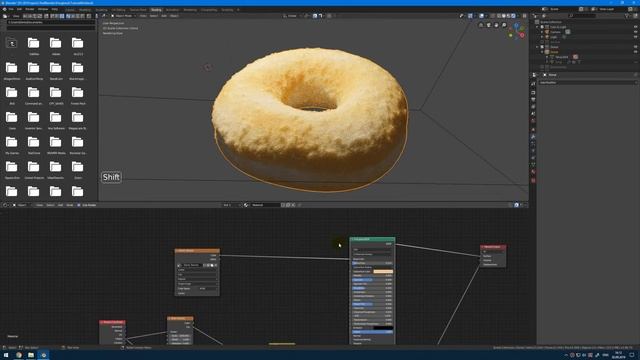Switch viewport to wireframe shading
640x360 pixels.
(499, 16)
